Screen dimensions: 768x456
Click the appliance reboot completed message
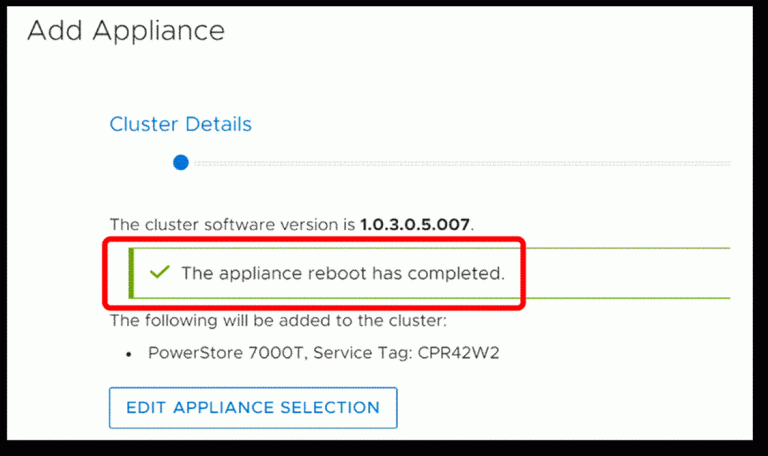[x=343, y=273]
